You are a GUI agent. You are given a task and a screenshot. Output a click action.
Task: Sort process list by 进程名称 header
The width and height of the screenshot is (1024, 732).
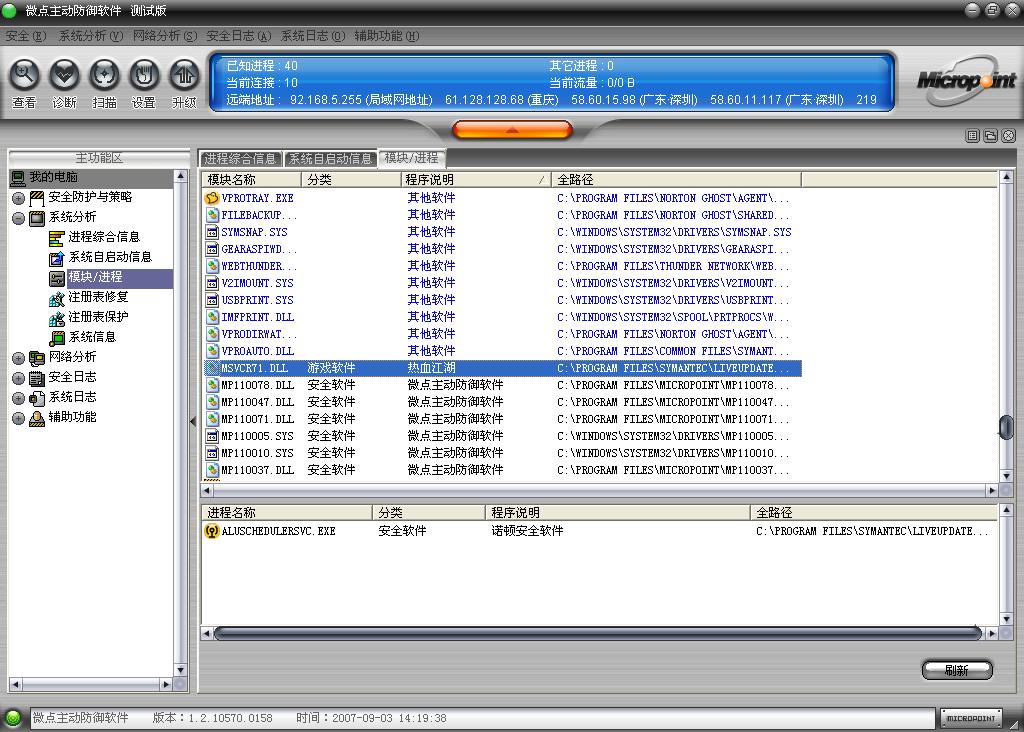click(287, 513)
